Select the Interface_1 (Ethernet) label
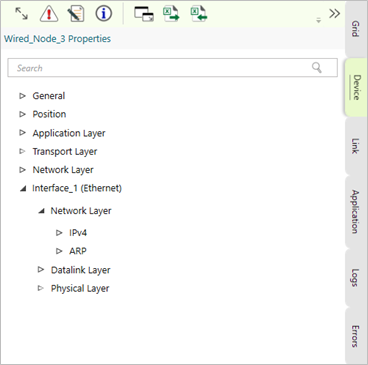Image resolution: width=368 pixels, height=365 pixels. [x=77, y=188]
